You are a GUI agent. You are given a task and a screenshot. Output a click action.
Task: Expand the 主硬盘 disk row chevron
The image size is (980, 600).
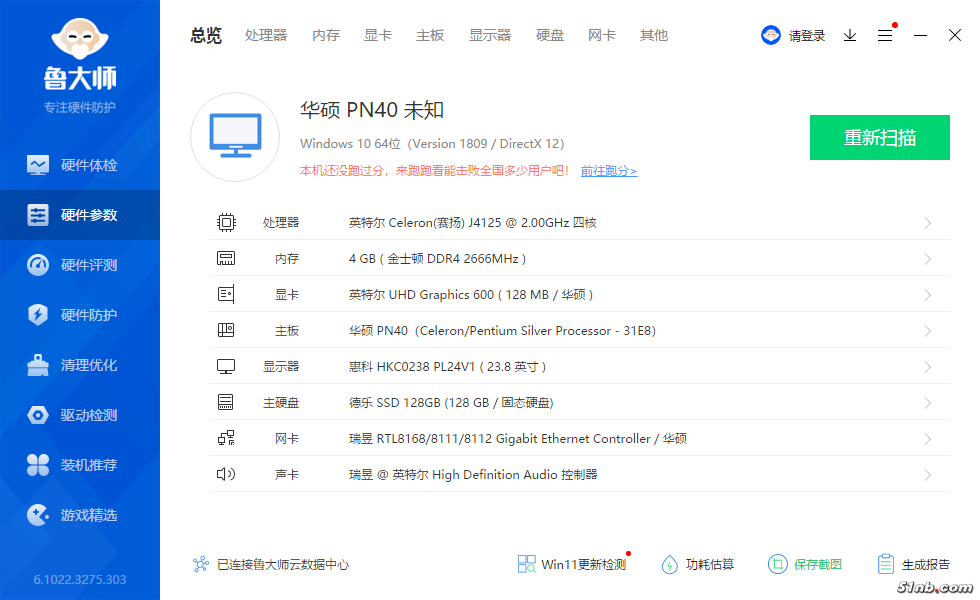(928, 403)
